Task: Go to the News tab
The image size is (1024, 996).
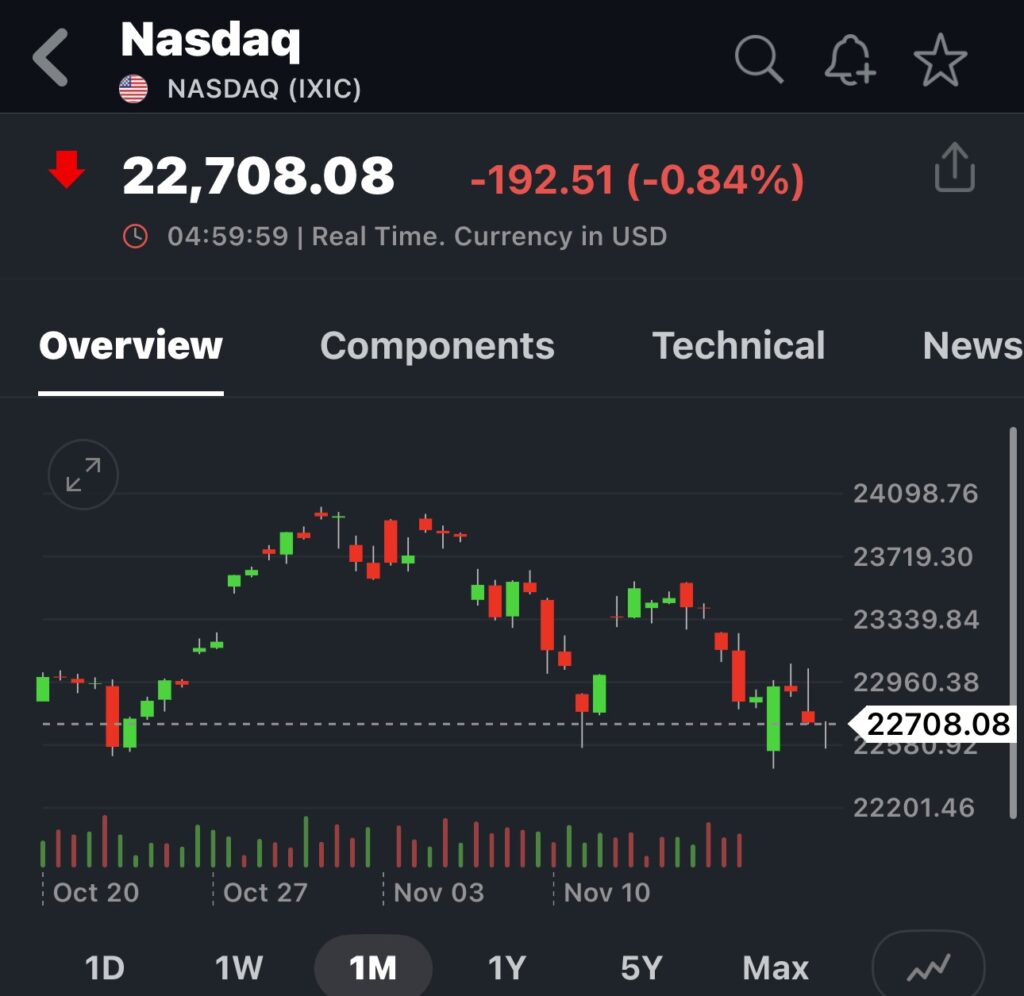Action: click(972, 346)
